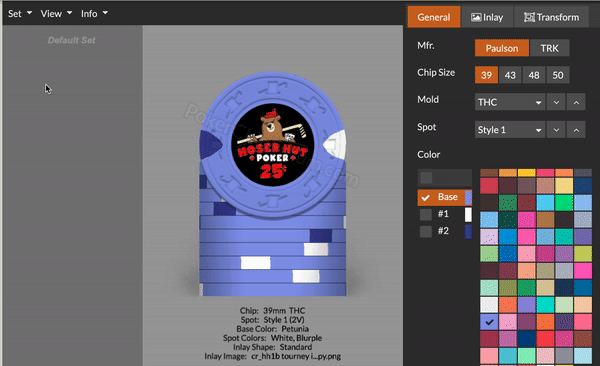Choose chip size 48
Image resolution: width=600 pixels, height=366 pixels.
tap(534, 75)
